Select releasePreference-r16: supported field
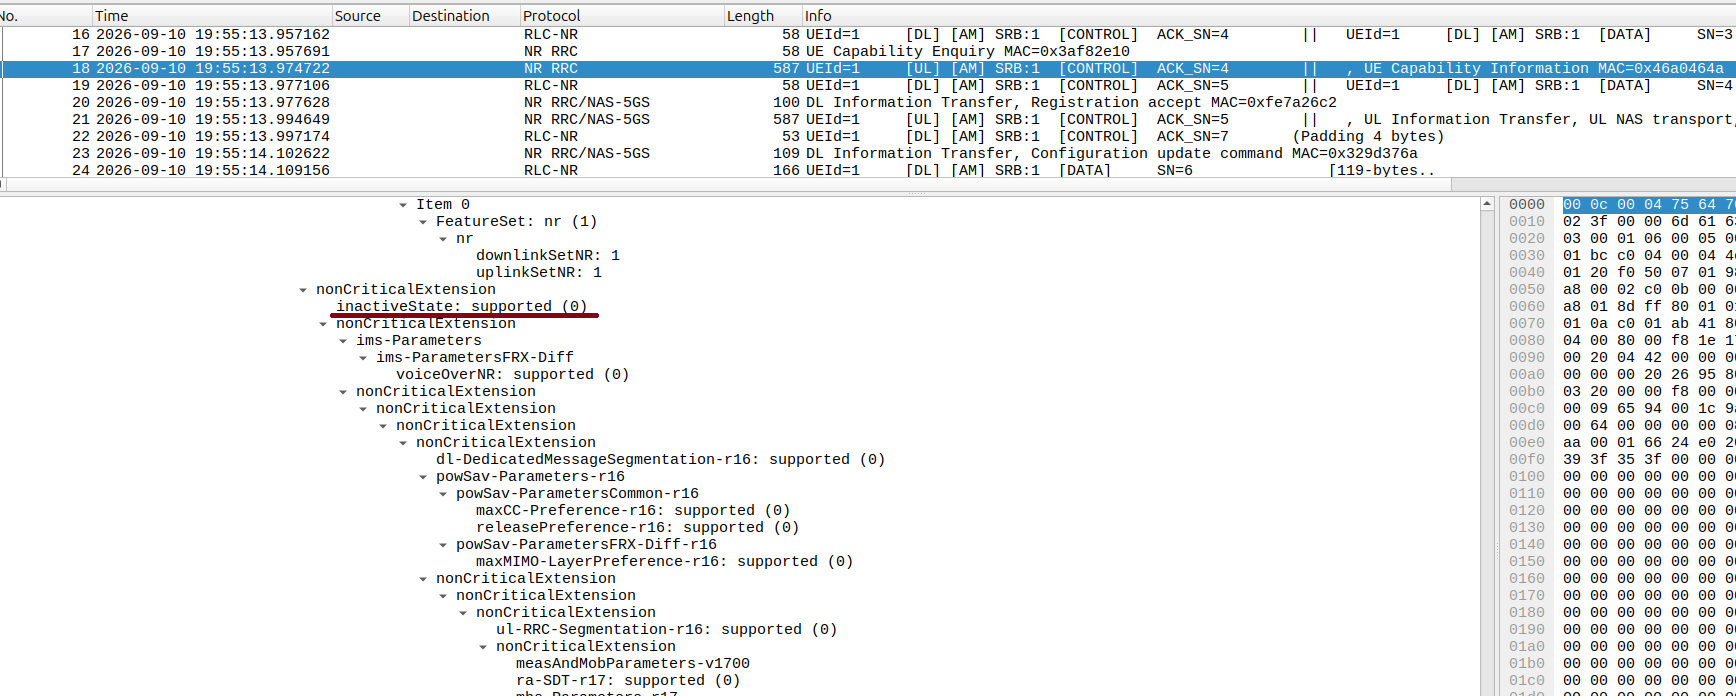 (x=638, y=528)
